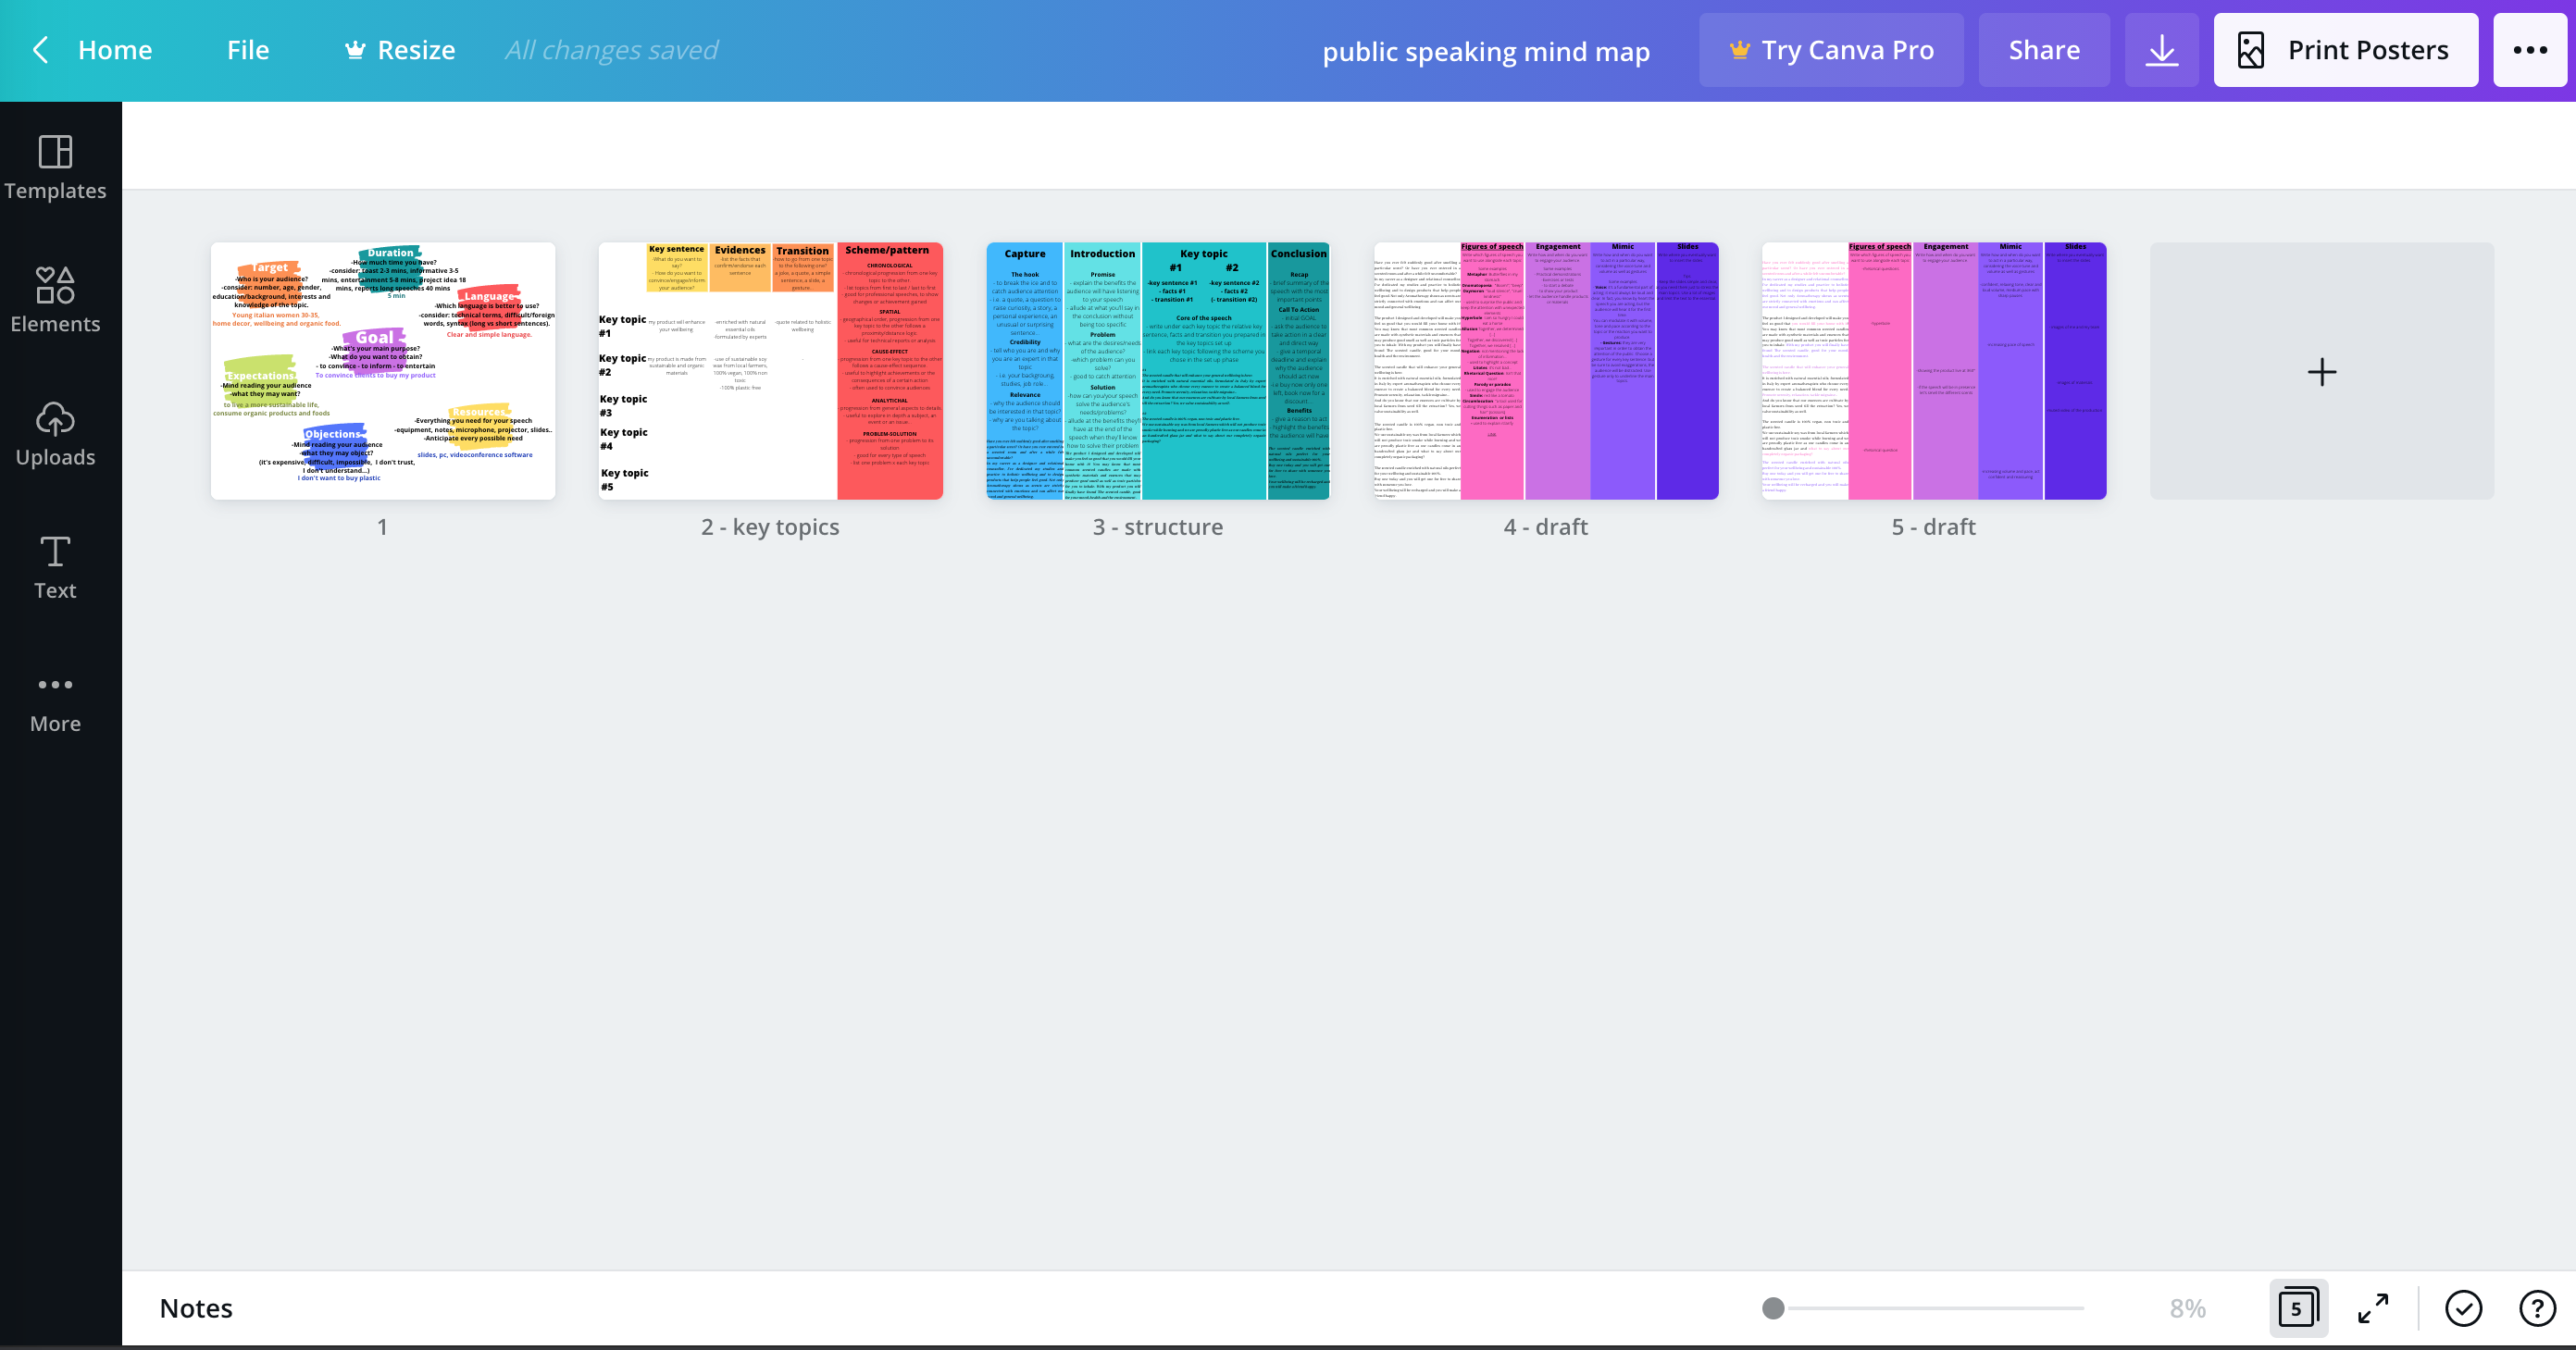
Task: Click the zoom slider handle
Action: coord(1773,1308)
